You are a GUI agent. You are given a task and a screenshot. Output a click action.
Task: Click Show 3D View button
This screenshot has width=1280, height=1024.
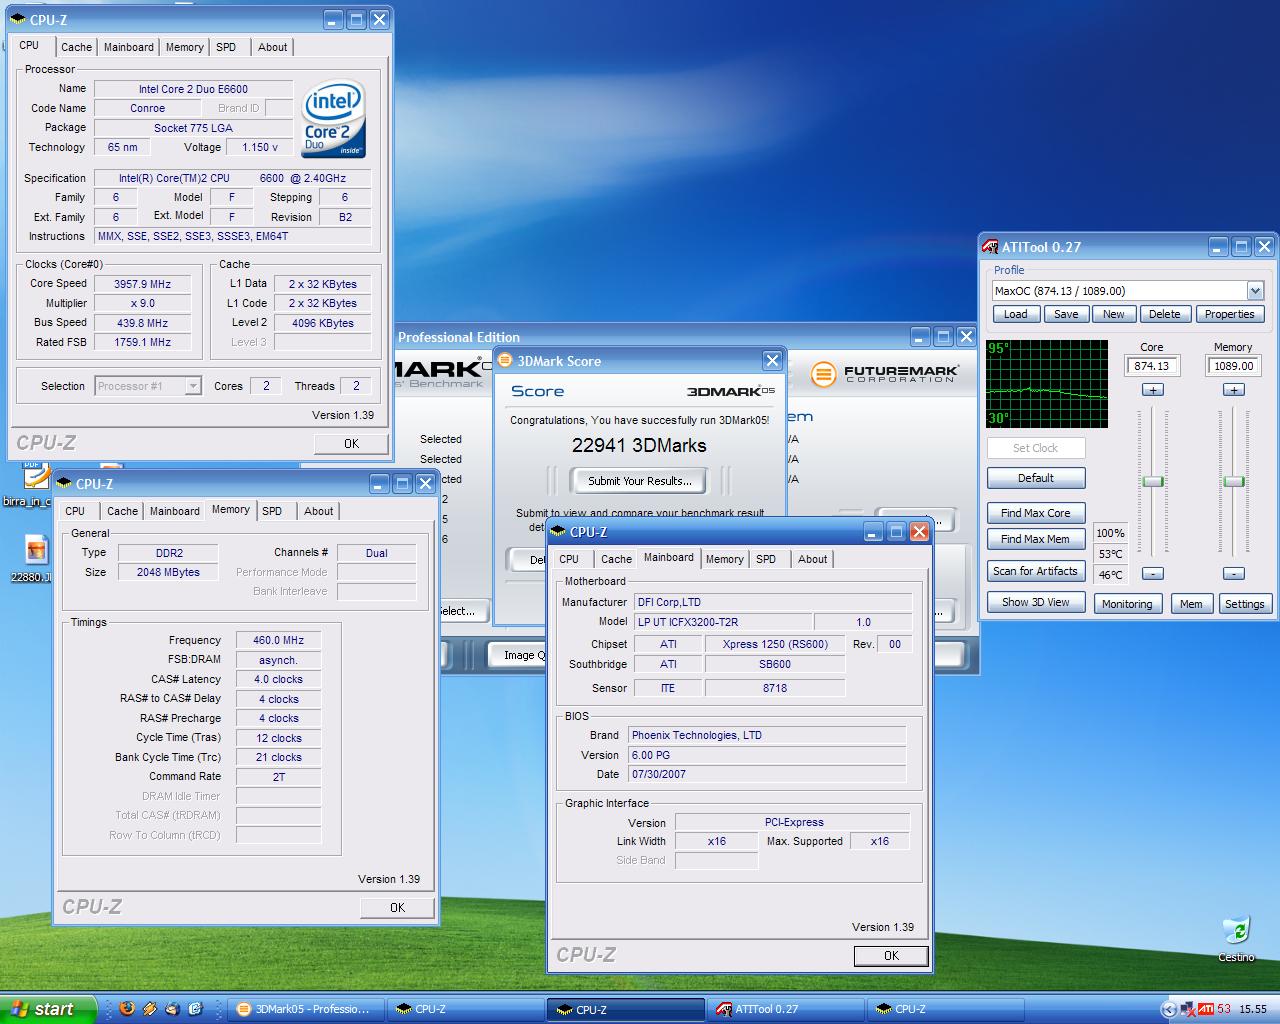pyautogui.click(x=1036, y=602)
